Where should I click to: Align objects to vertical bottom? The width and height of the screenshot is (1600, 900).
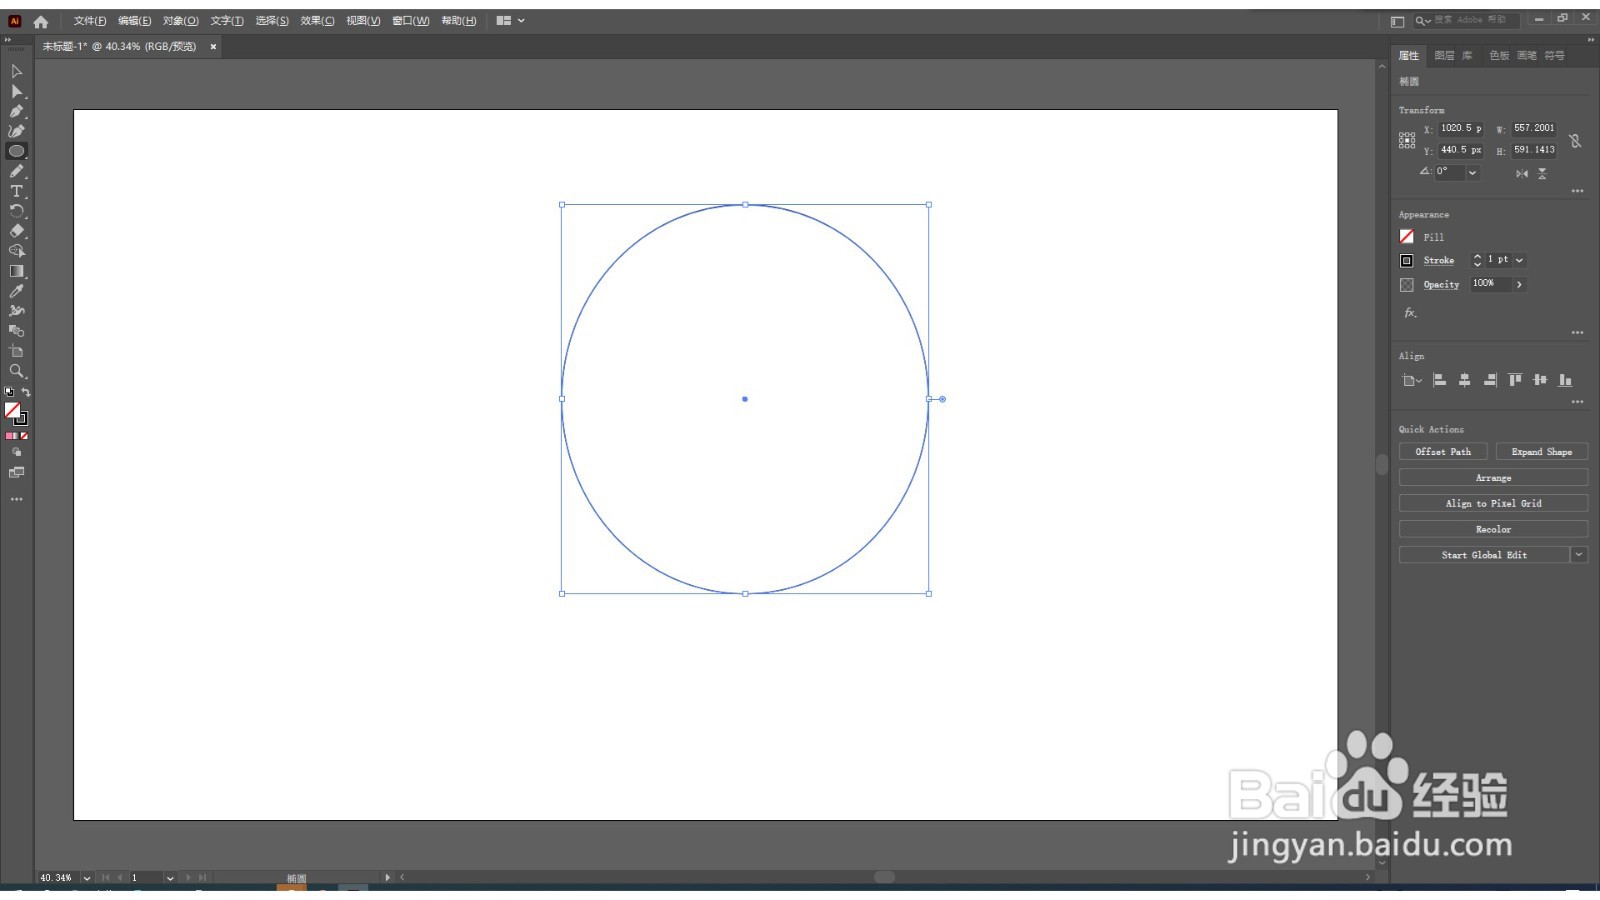tap(1565, 380)
